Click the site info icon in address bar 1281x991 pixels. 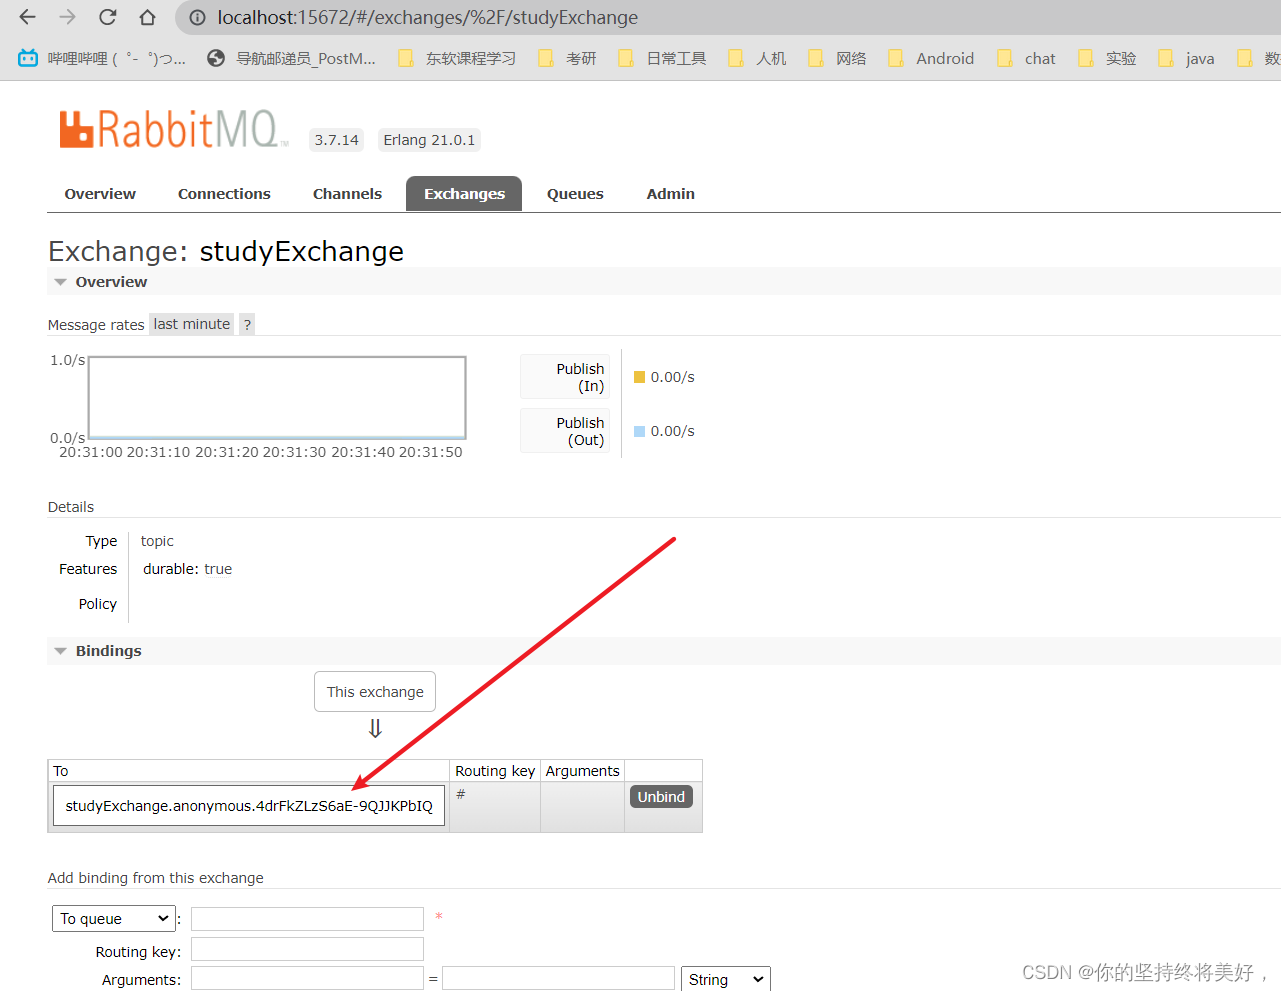198,18
